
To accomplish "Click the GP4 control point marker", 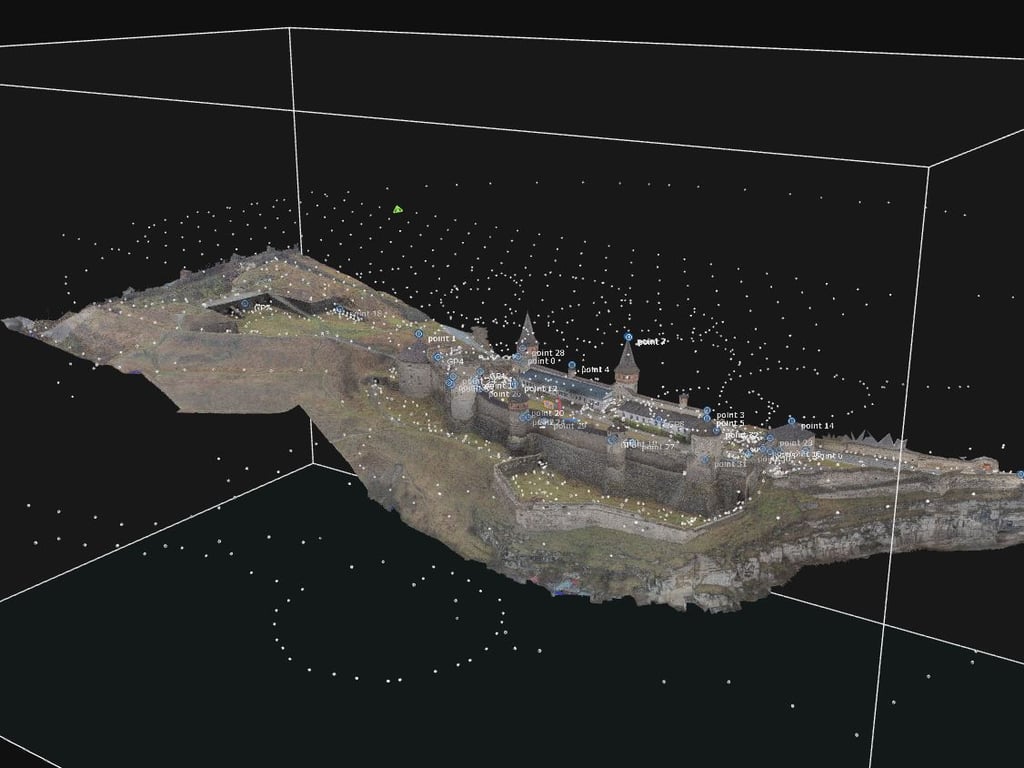I will coord(437,357).
